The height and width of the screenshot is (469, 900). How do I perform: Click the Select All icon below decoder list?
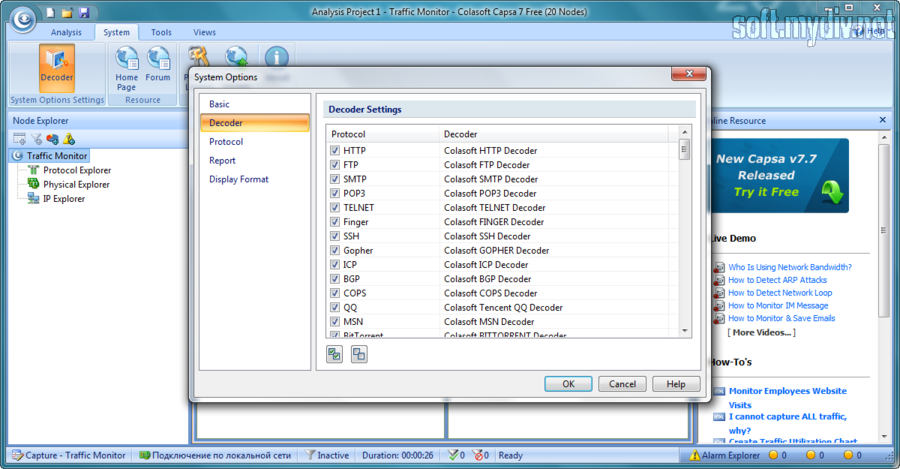pyautogui.click(x=334, y=354)
